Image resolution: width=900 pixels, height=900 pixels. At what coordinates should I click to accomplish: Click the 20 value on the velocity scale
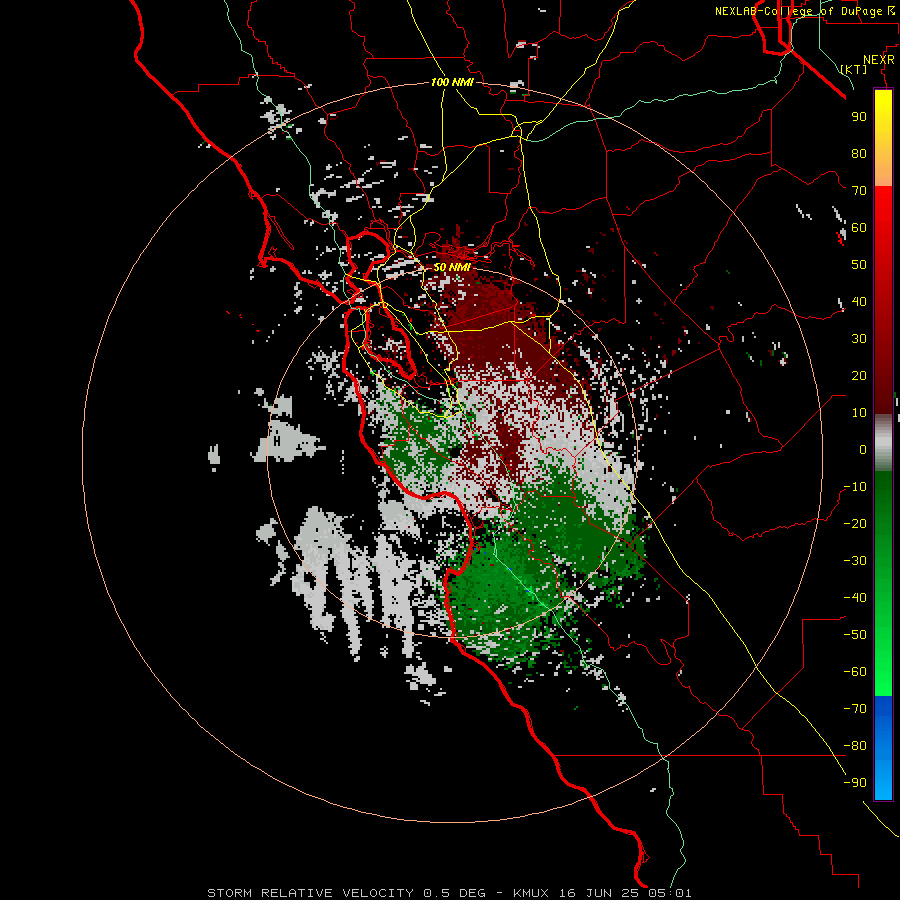point(859,376)
